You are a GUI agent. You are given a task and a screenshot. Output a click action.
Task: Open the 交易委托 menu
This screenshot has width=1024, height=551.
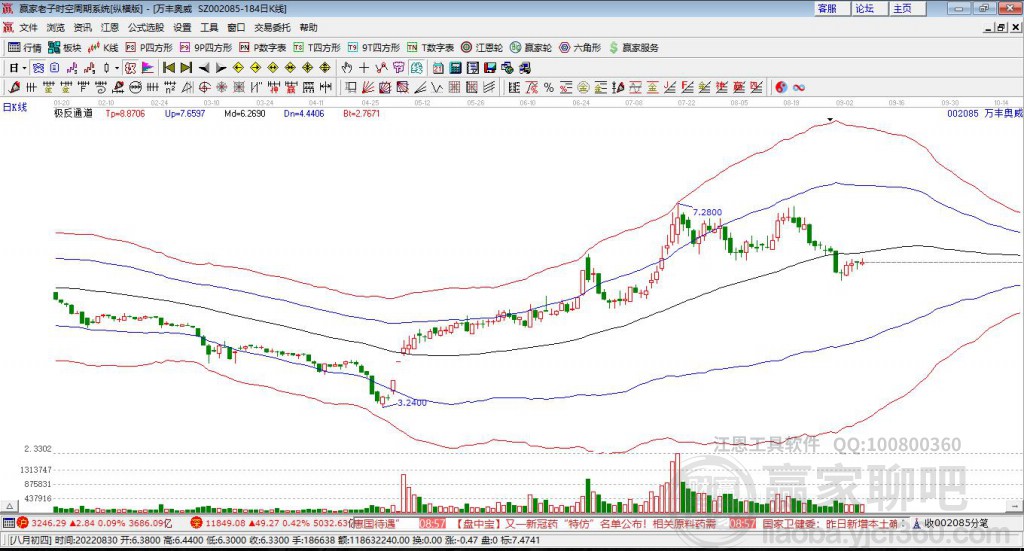(272, 27)
